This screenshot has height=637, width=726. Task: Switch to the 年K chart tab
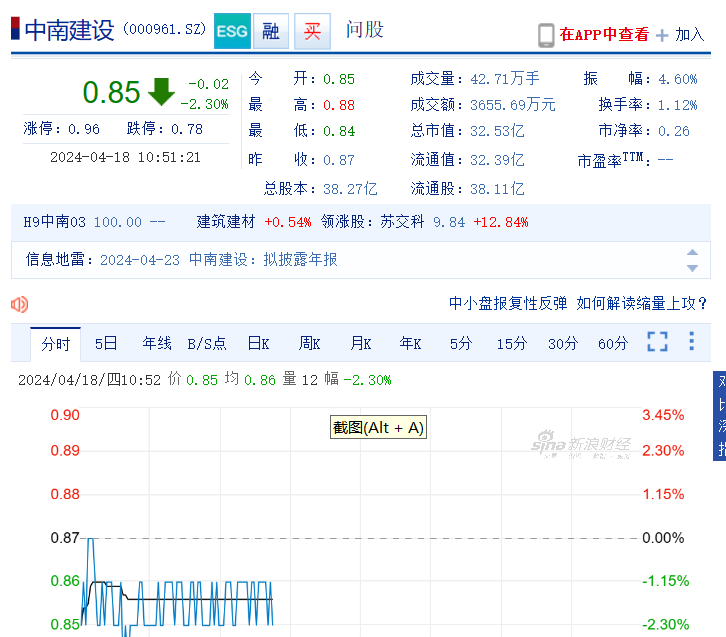tap(410, 343)
